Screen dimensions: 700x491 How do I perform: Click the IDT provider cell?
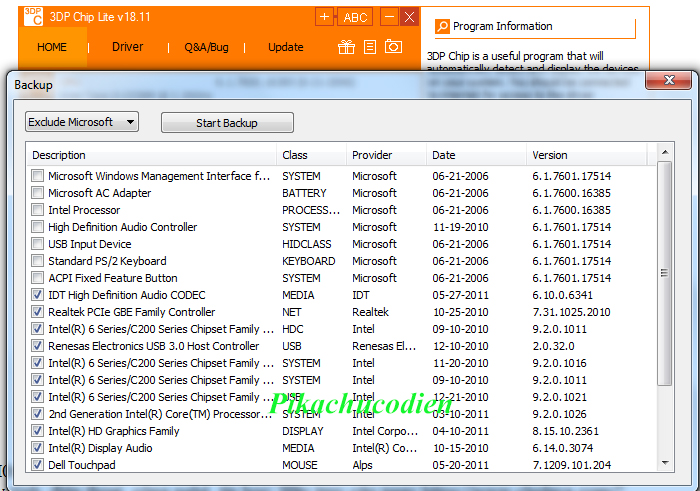[361, 295]
